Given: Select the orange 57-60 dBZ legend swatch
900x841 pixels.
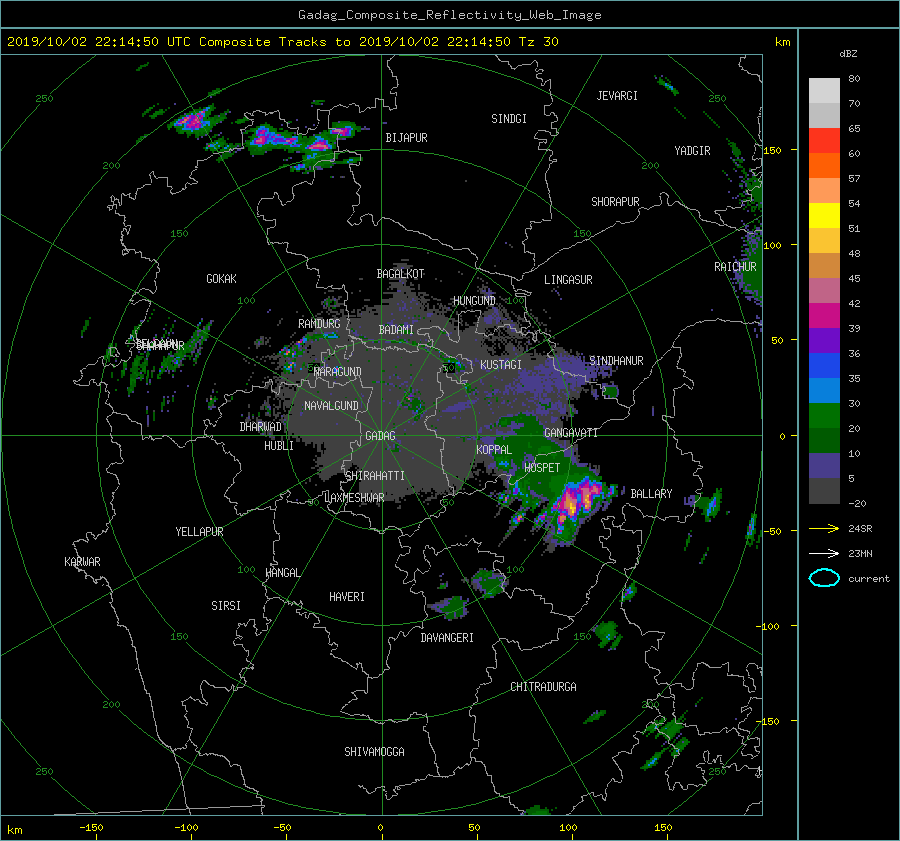Looking at the screenshot, I should (x=824, y=165).
